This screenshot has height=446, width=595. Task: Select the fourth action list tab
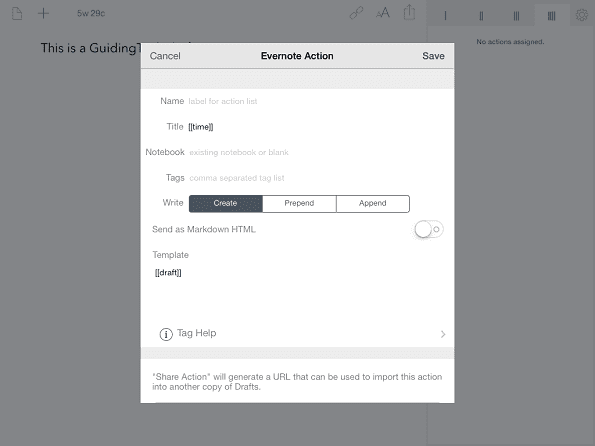tap(552, 16)
